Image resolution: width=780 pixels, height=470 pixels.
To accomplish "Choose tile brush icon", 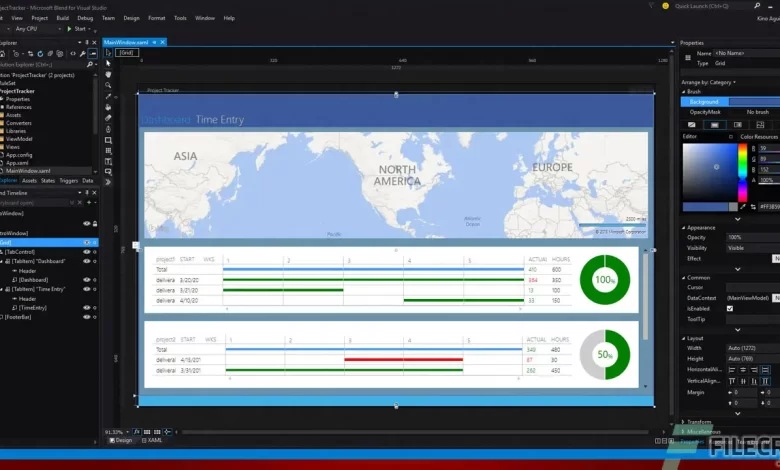I will click(x=760, y=125).
